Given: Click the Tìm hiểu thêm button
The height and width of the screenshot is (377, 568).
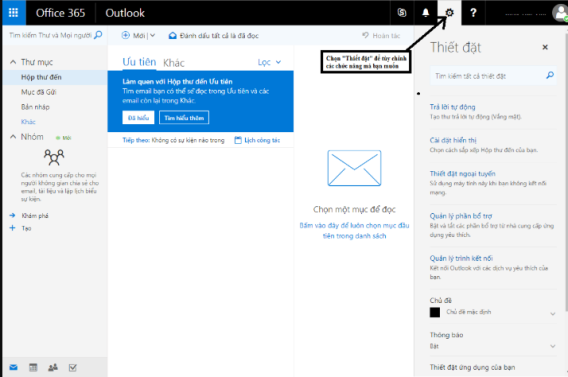Looking at the screenshot, I should click(x=184, y=118).
